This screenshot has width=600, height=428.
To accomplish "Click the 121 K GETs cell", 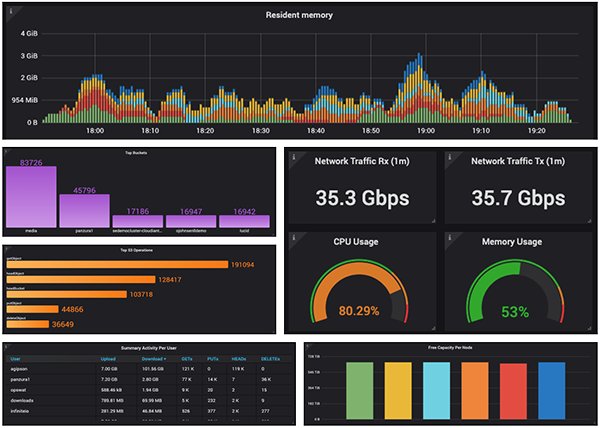I will tap(188, 369).
